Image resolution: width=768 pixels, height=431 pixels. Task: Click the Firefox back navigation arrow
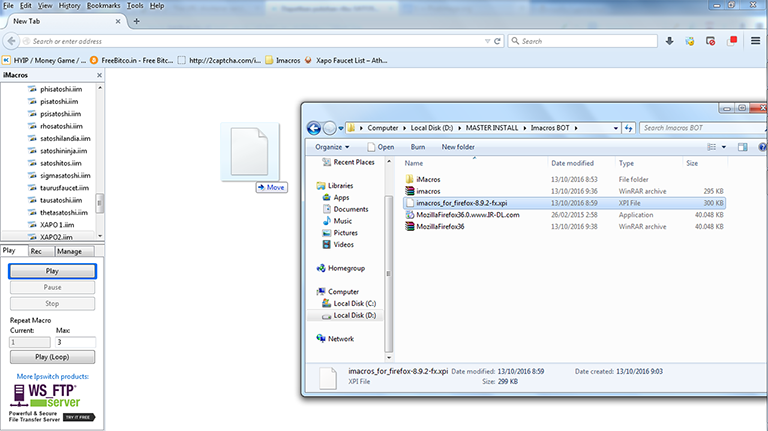point(12,41)
